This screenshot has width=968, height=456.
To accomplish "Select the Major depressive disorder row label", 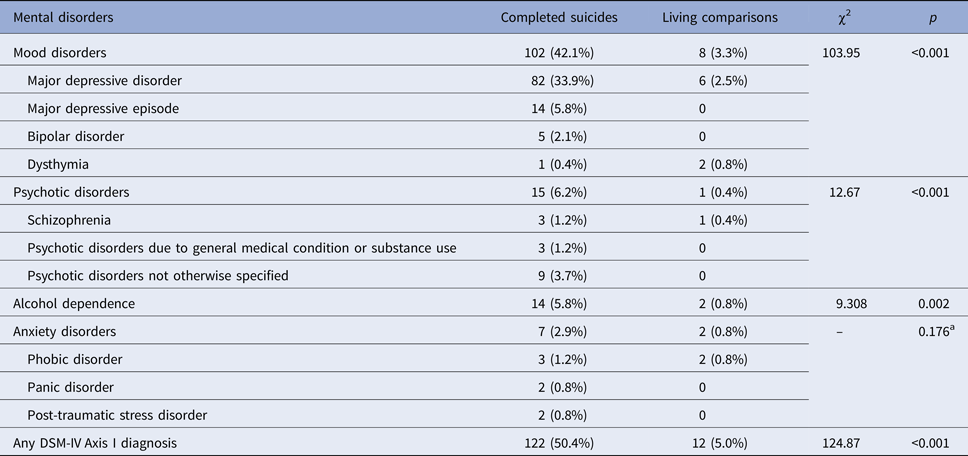I will pyautogui.click(x=102, y=80).
